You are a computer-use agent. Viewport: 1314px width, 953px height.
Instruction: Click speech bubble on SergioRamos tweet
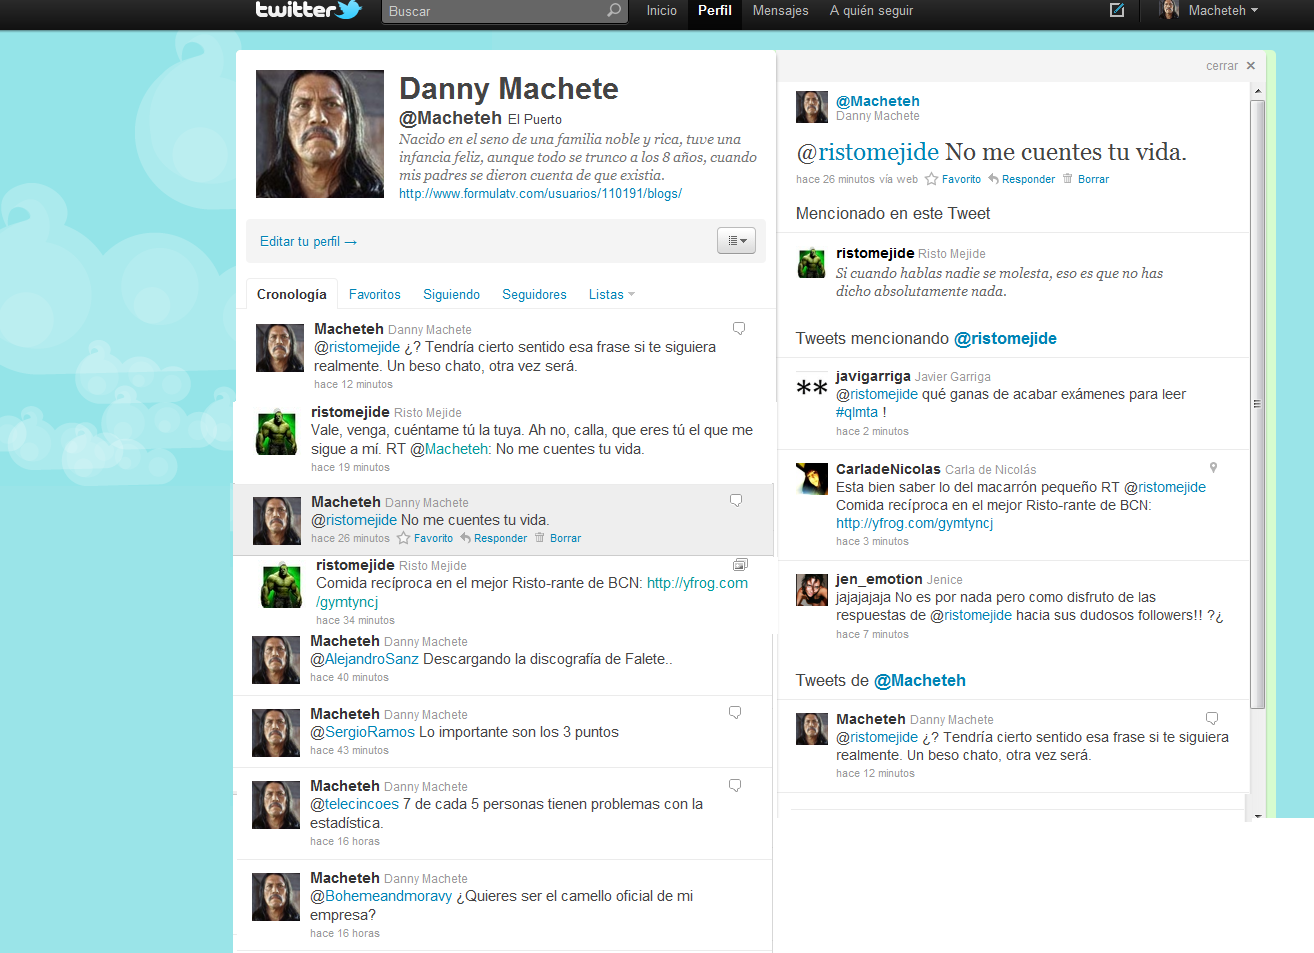pyautogui.click(x=735, y=713)
